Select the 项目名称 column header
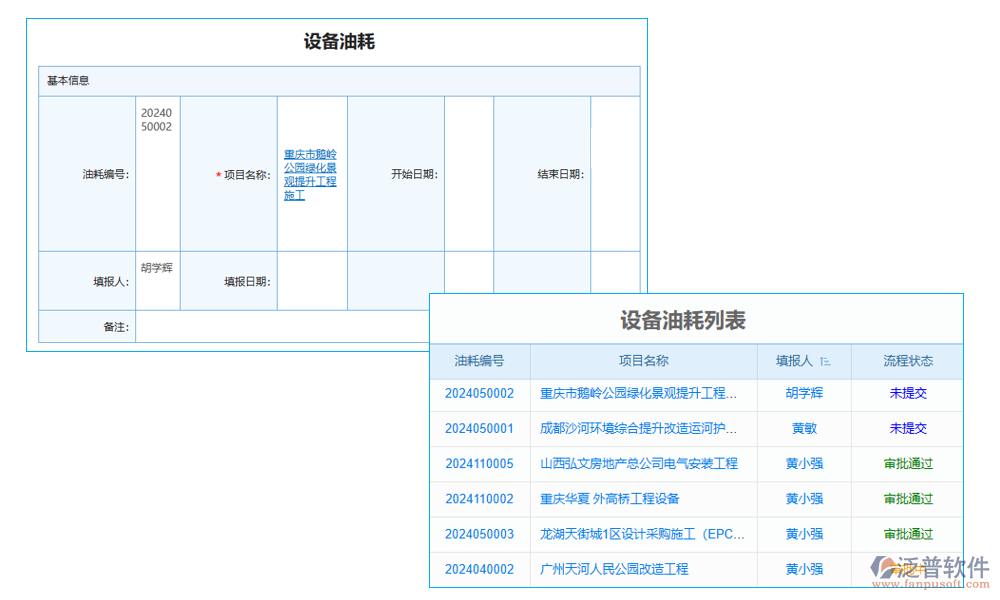 pyautogui.click(x=640, y=361)
